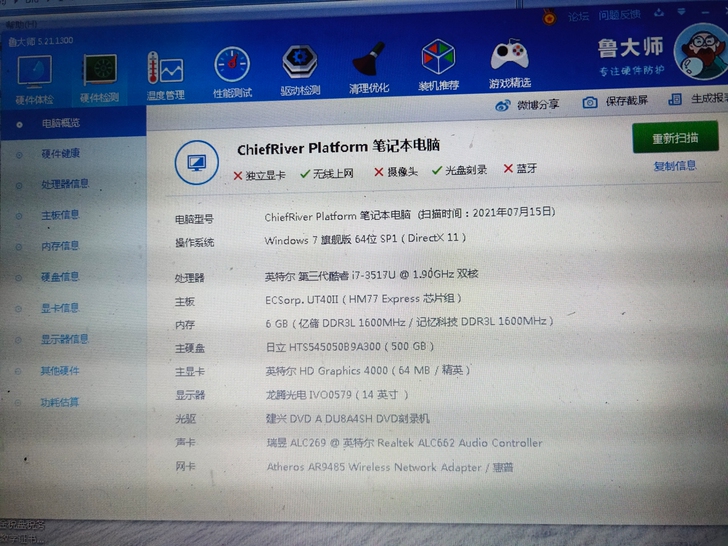Select 功耗估算 in the sidebar

(60, 402)
